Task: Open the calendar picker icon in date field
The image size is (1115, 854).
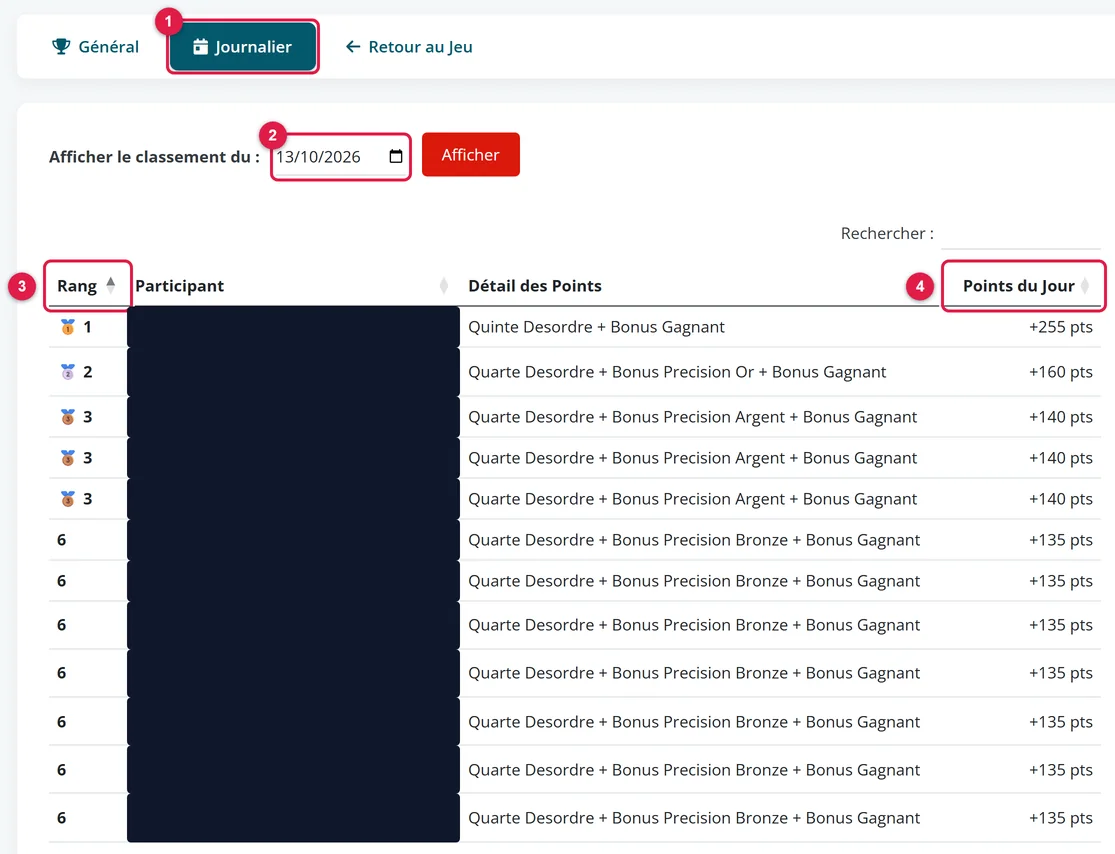Action: click(396, 156)
